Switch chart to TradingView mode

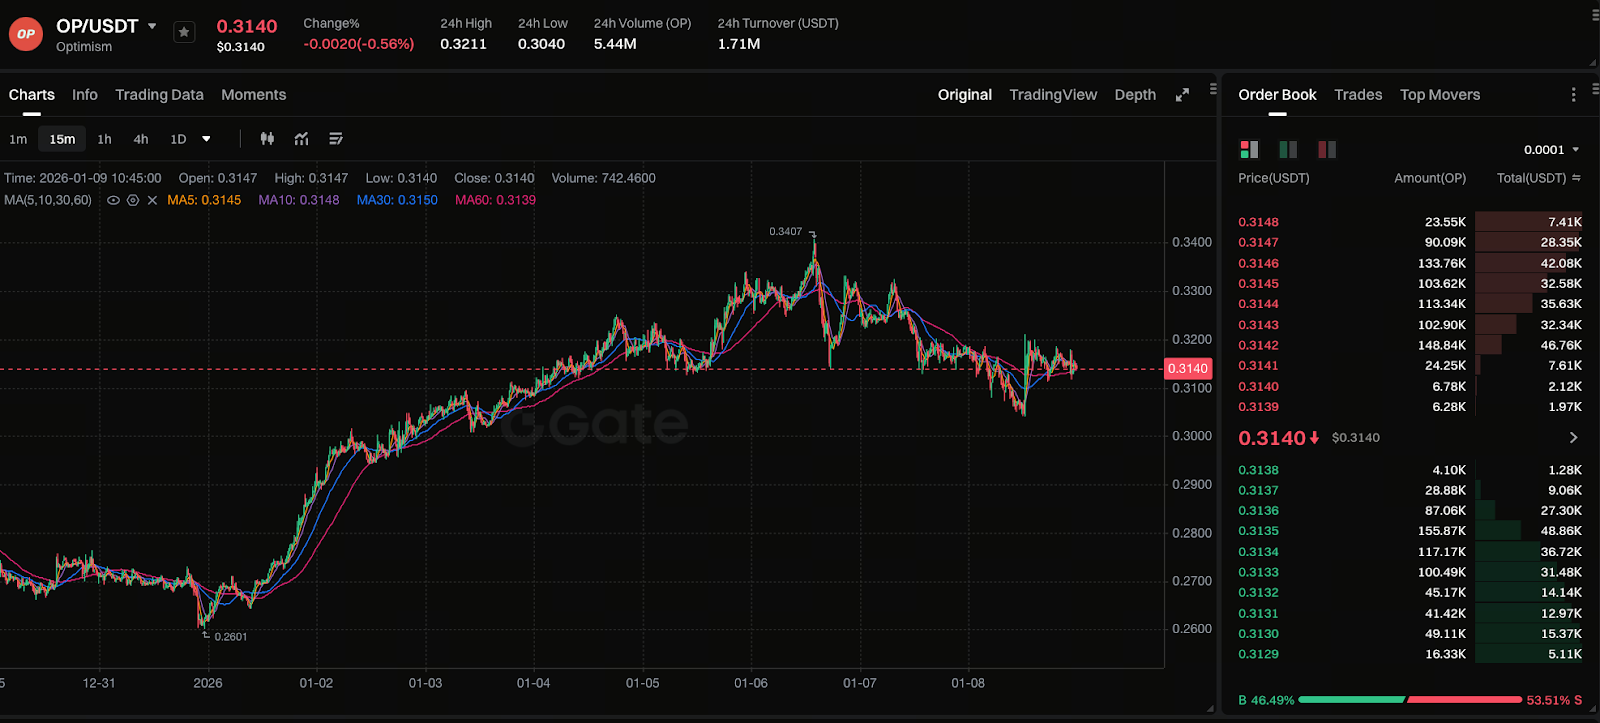pyautogui.click(x=1053, y=95)
